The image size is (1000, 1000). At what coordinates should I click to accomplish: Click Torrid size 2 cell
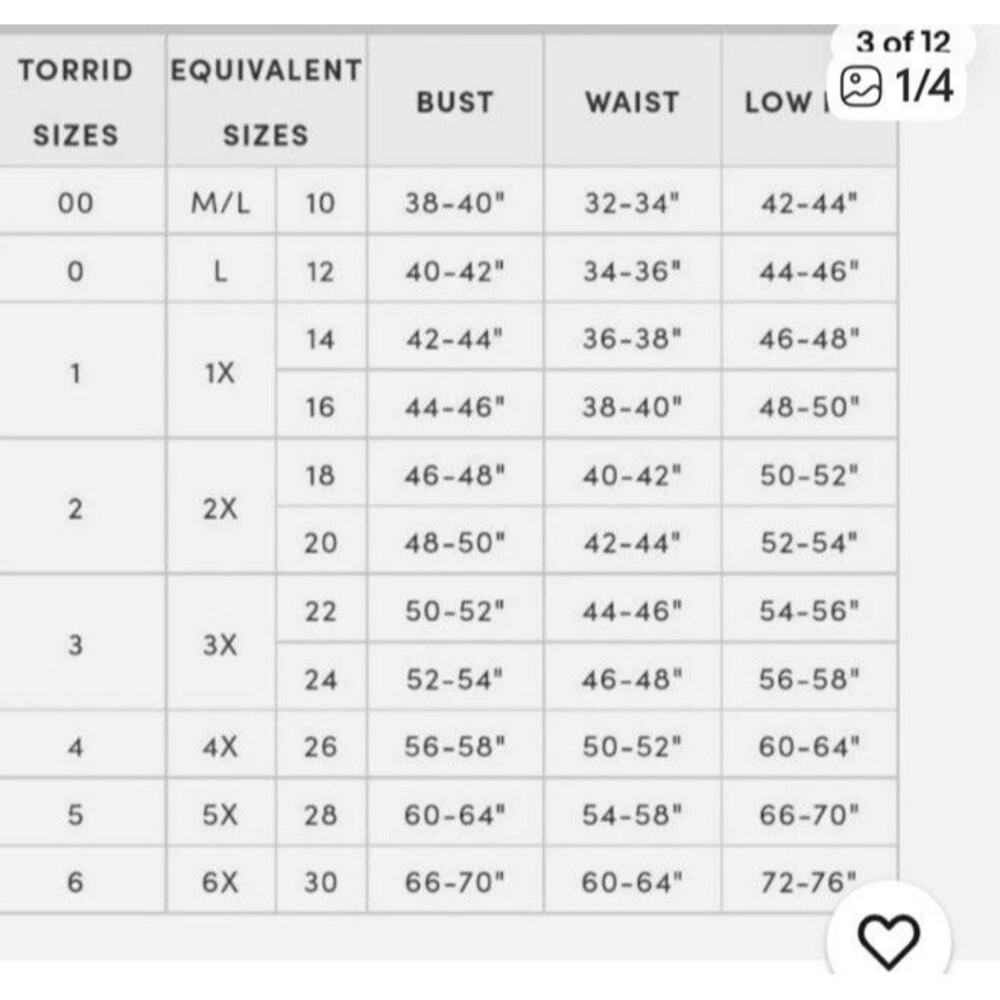point(76,509)
